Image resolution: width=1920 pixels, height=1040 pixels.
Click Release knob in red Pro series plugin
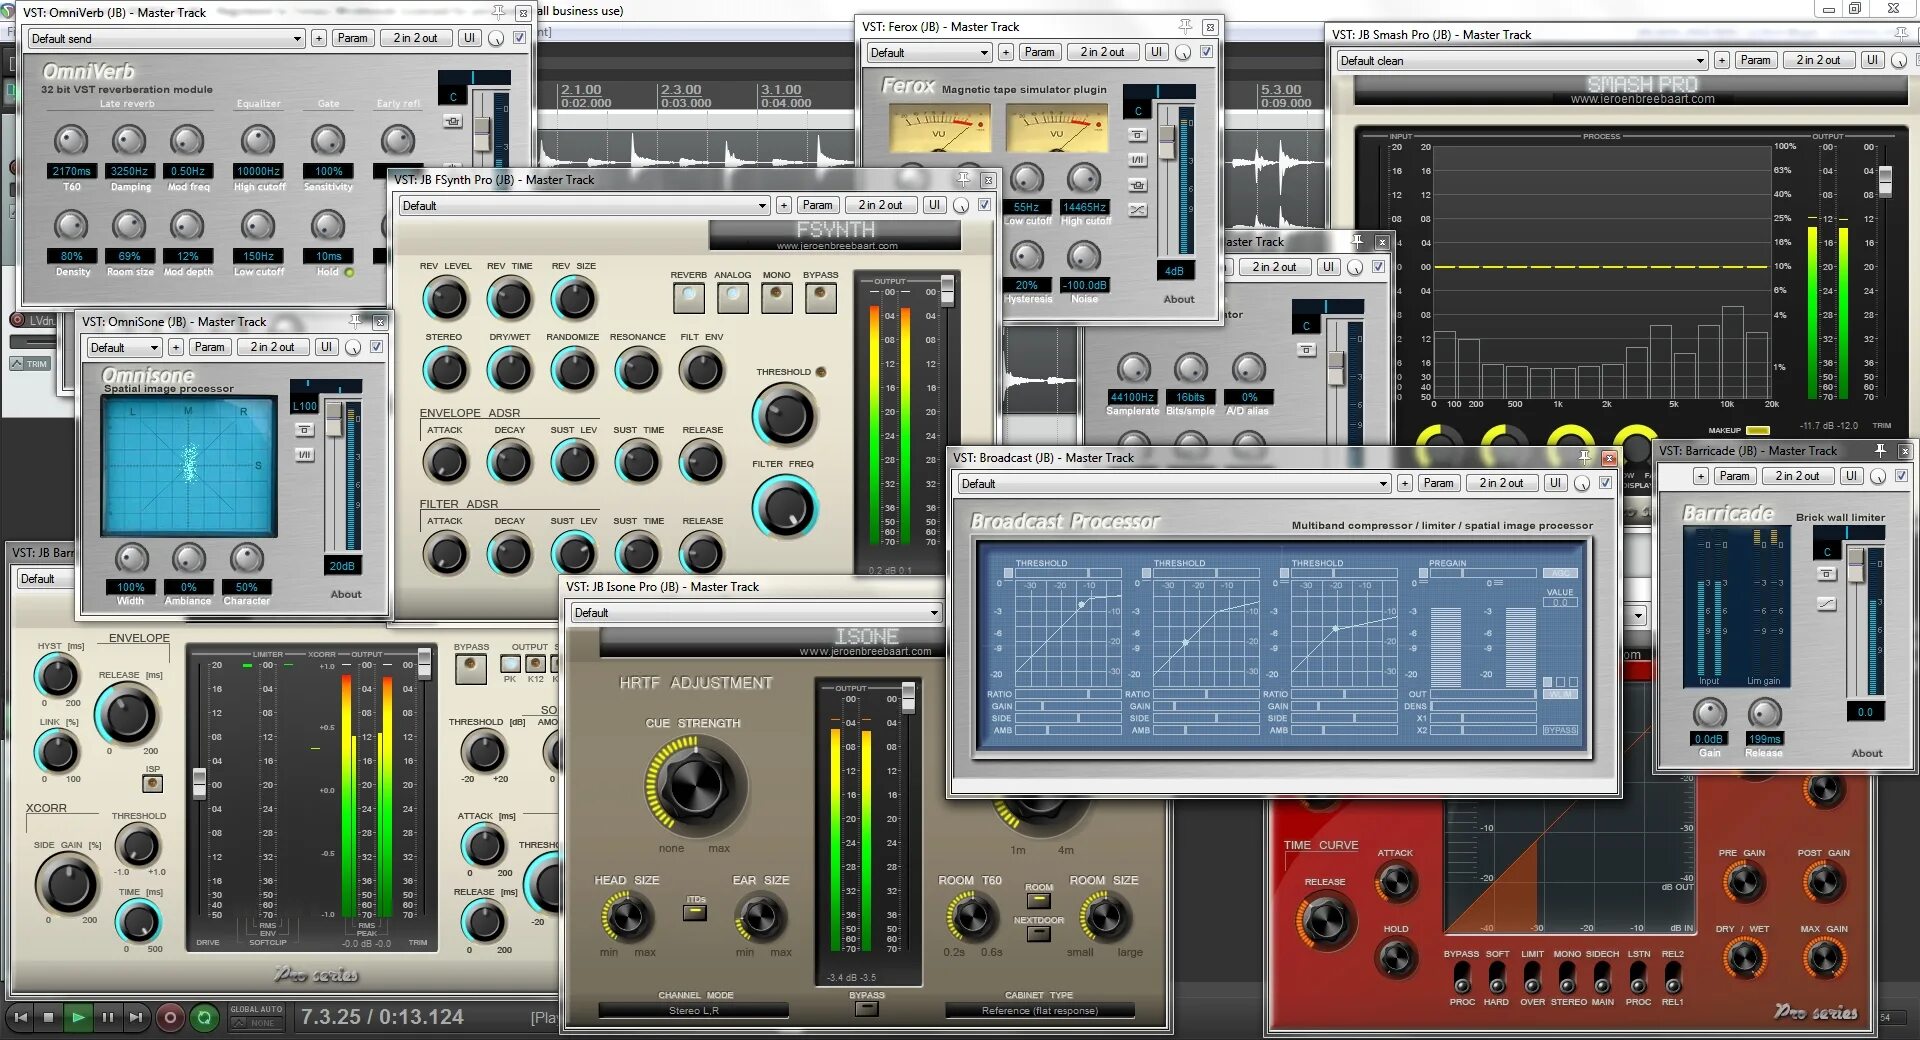[1325, 921]
